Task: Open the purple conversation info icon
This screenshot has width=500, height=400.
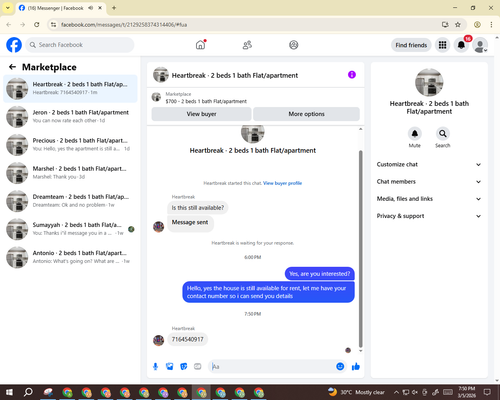Action: pyautogui.click(x=352, y=75)
